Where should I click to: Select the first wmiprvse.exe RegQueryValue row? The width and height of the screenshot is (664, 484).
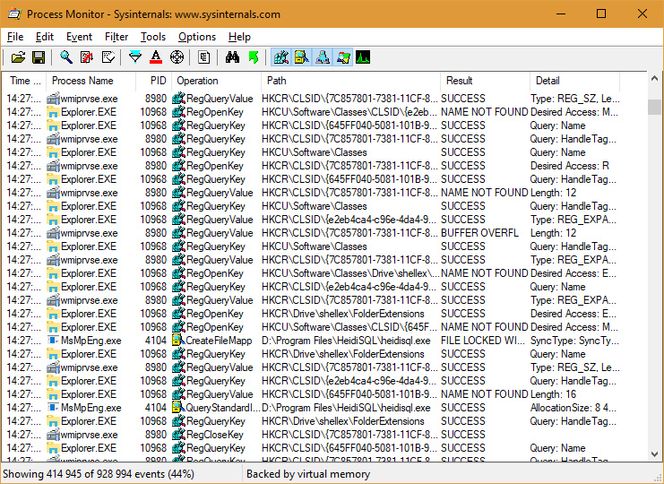pos(313,98)
